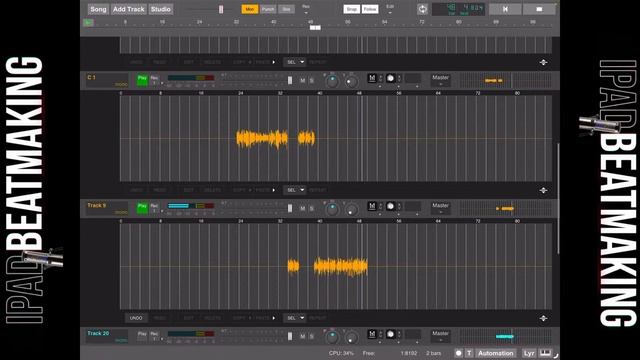Adjust the master slider next to Studio
Screen dimensions: 640x360
coord(221,9)
